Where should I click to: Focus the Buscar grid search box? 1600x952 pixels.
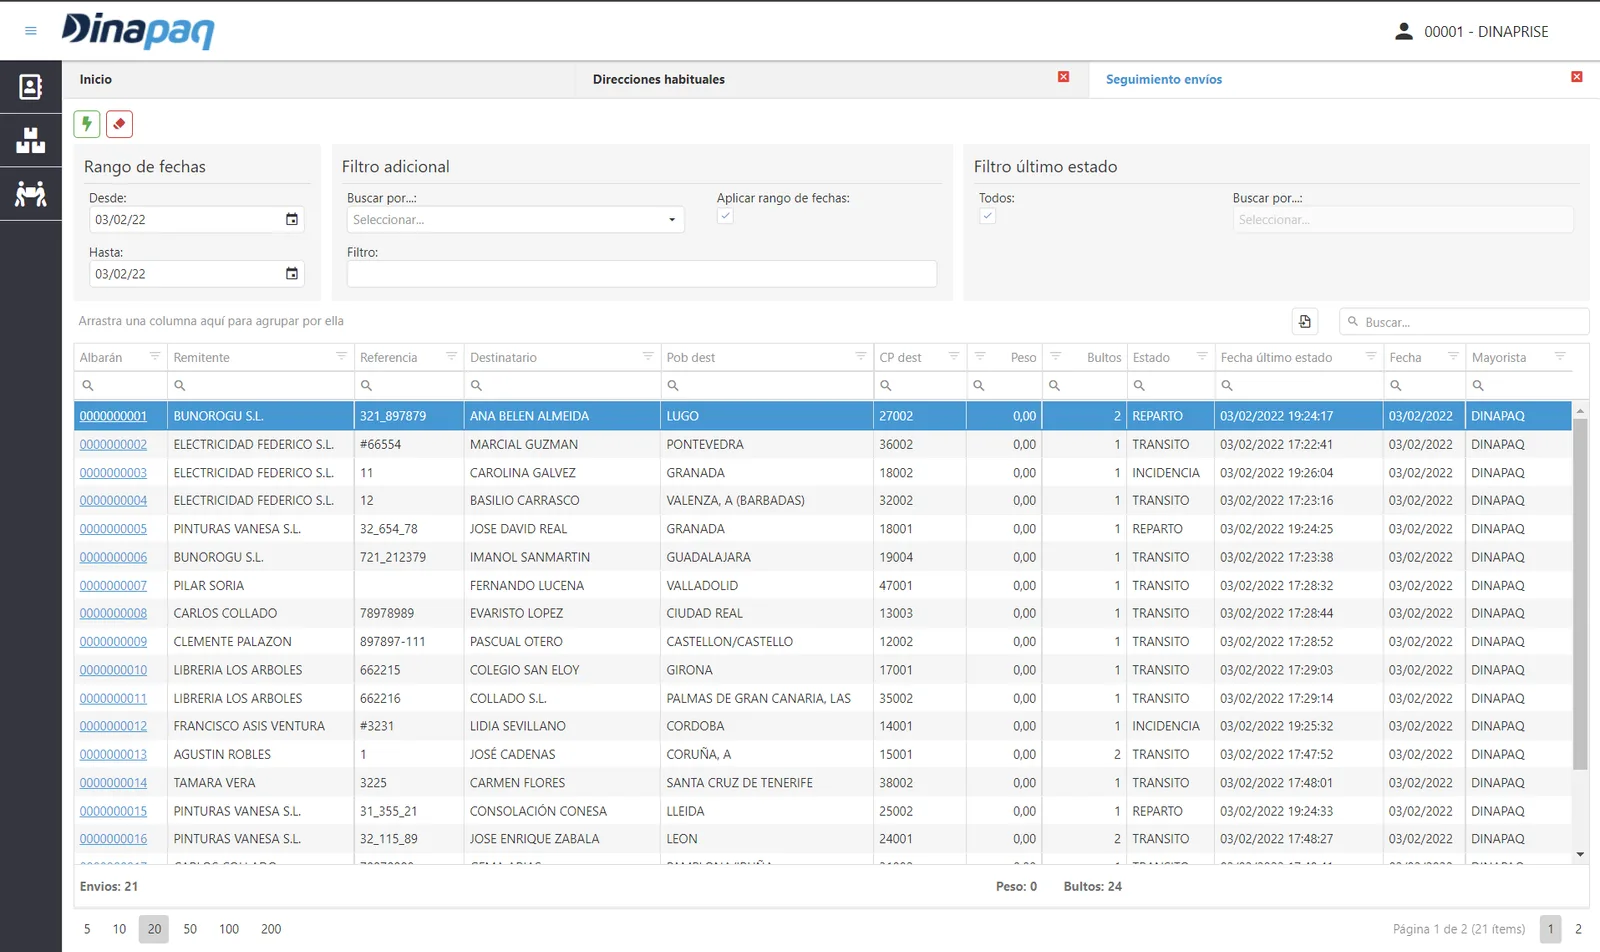pyautogui.click(x=1464, y=322)
